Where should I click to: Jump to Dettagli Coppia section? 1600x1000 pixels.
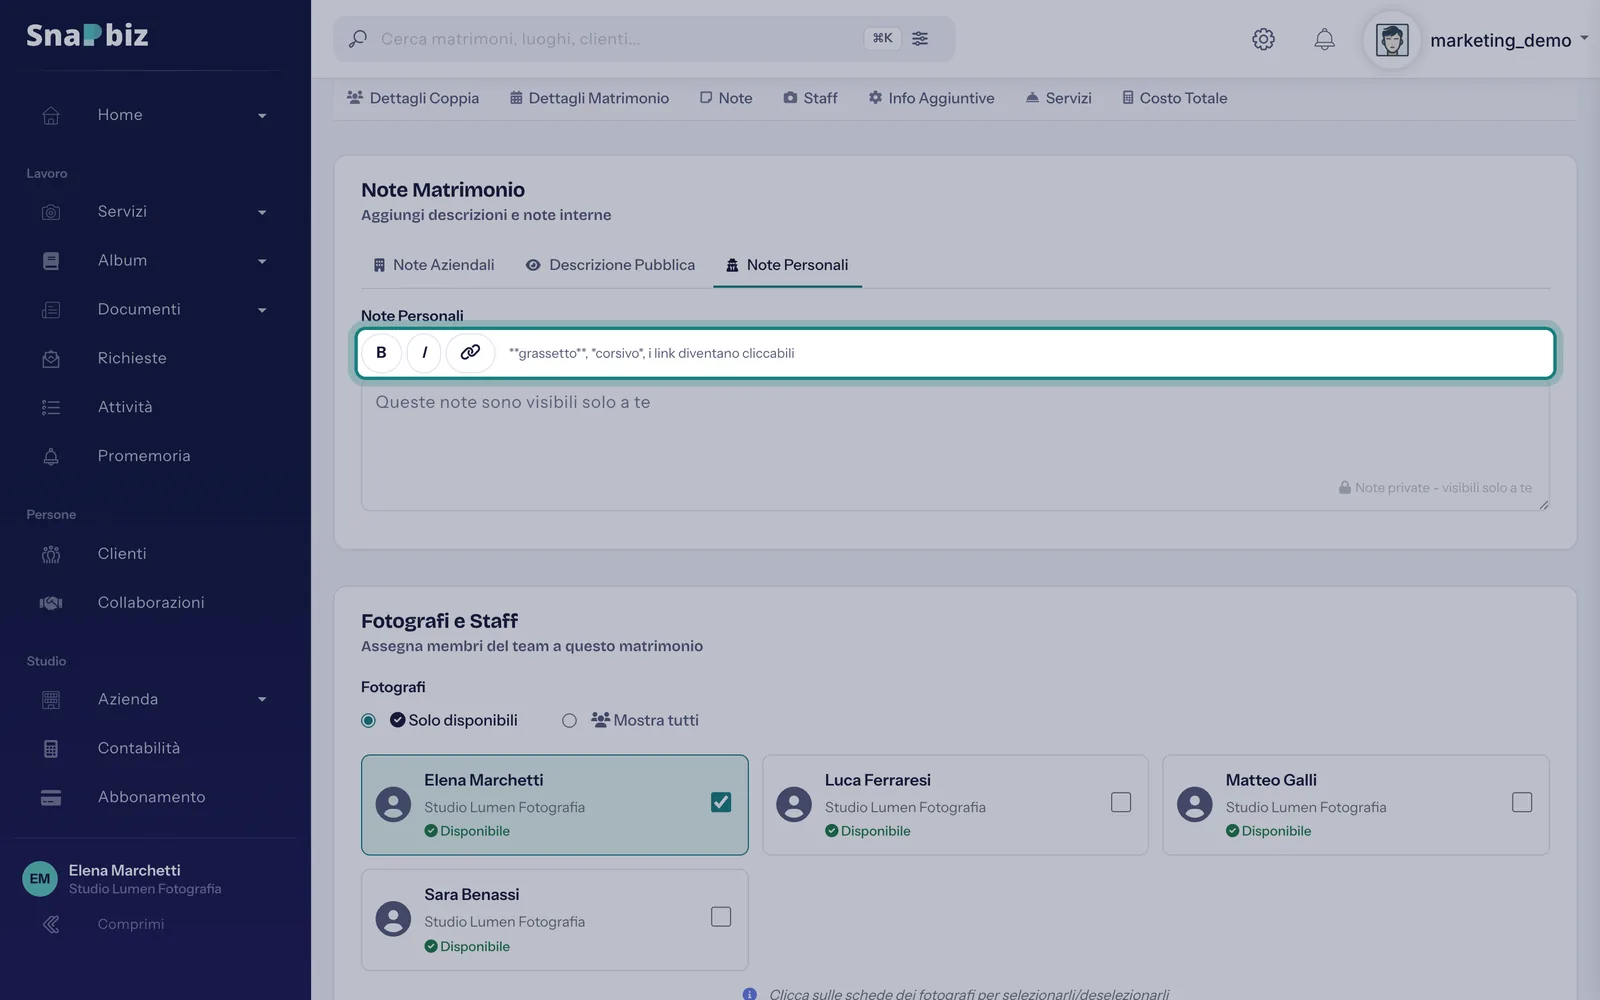pos(413,98)
